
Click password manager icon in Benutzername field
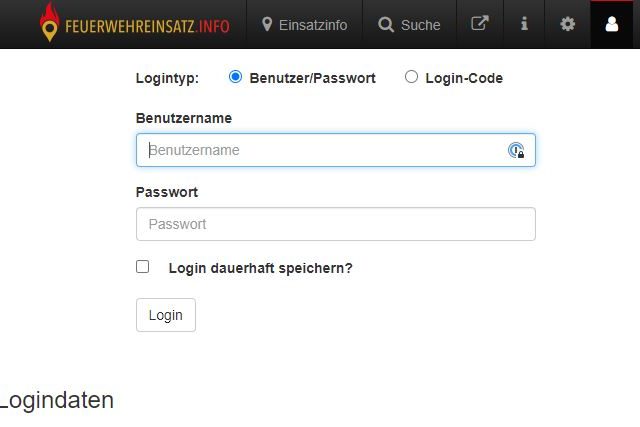[x=516, y=150]
